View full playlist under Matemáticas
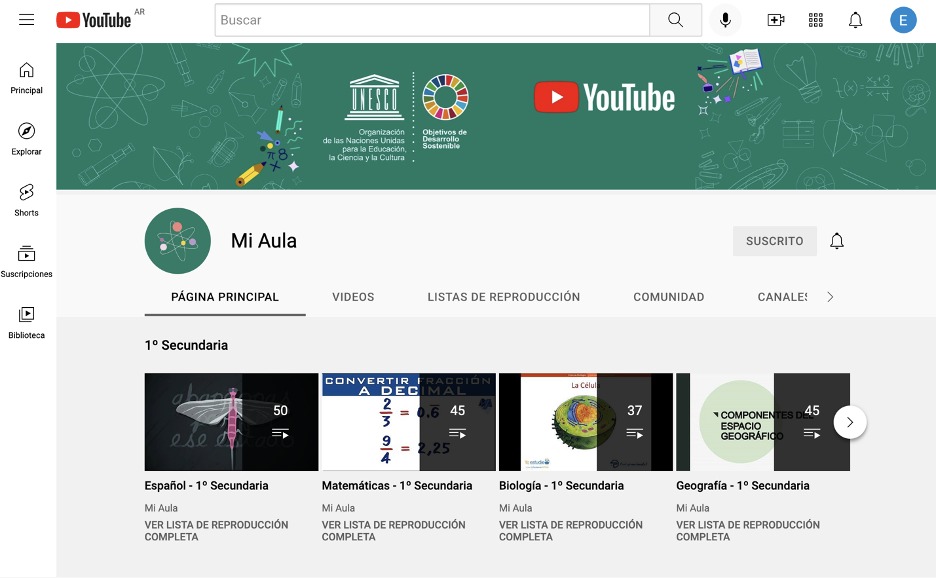The height and width of the screenshot is (578, 936). (393, 530)
